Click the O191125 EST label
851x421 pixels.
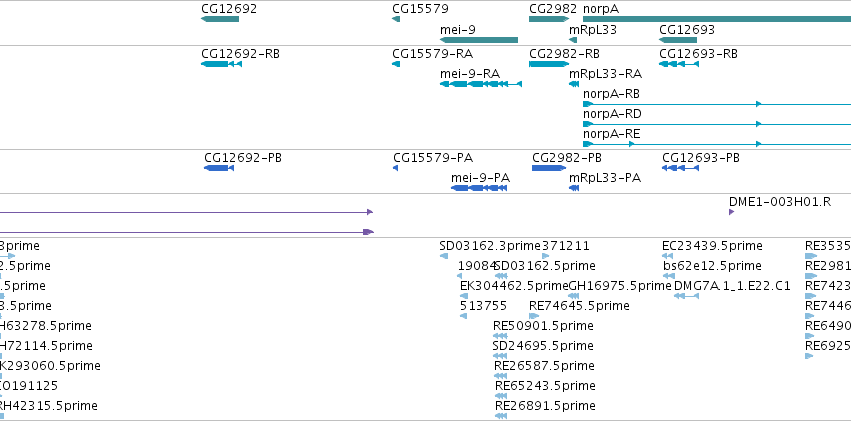click(x=29, y=386)
